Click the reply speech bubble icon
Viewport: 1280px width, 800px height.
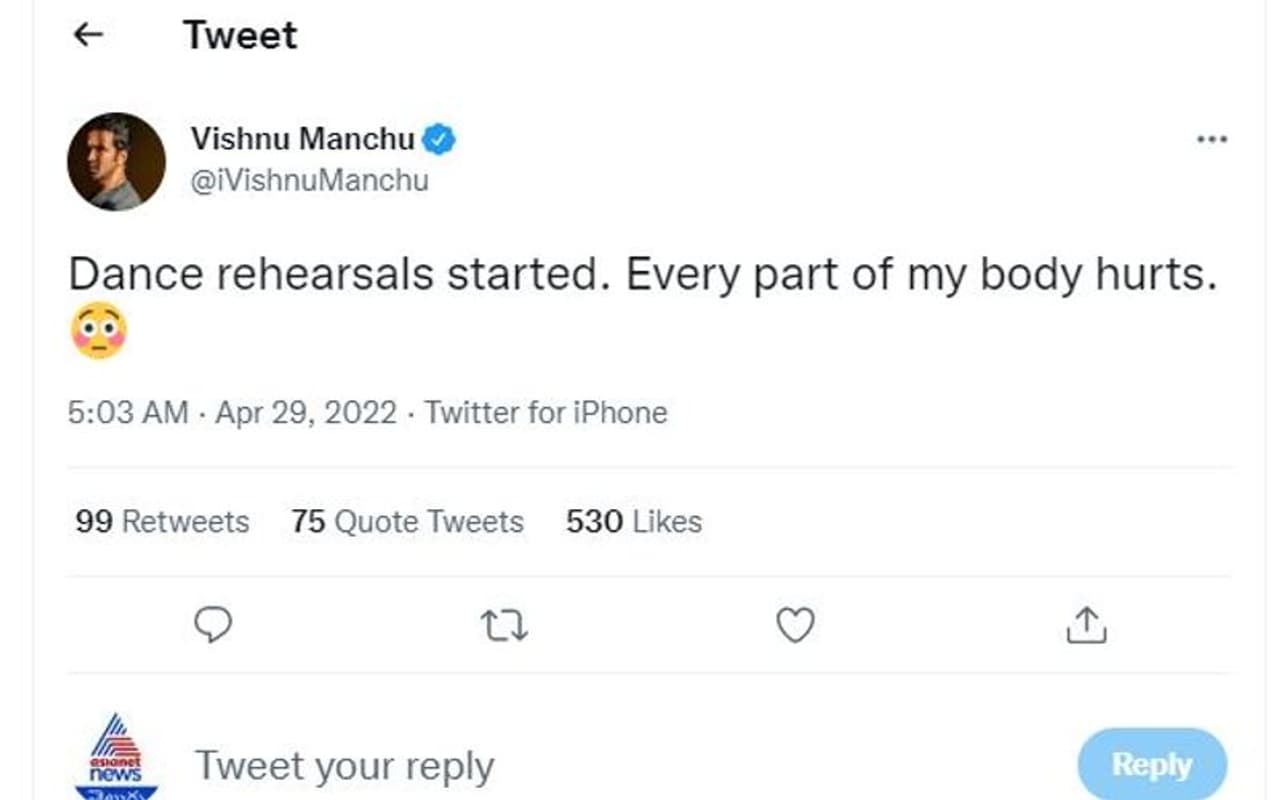point(212,626)
